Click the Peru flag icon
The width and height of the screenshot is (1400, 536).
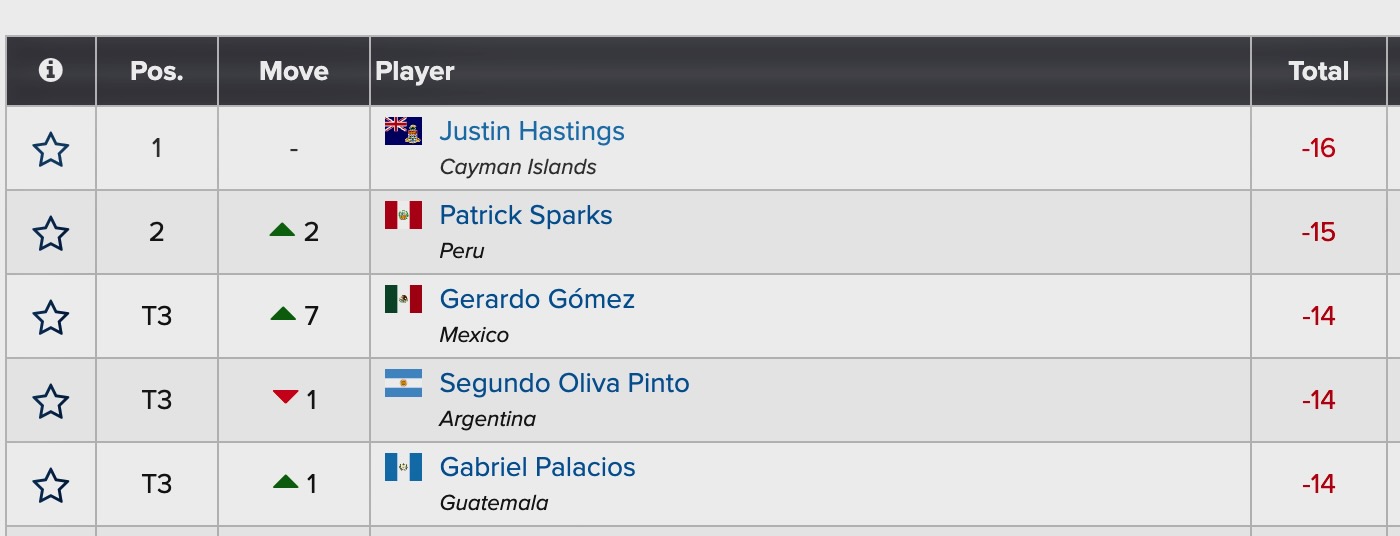point(403,215)
